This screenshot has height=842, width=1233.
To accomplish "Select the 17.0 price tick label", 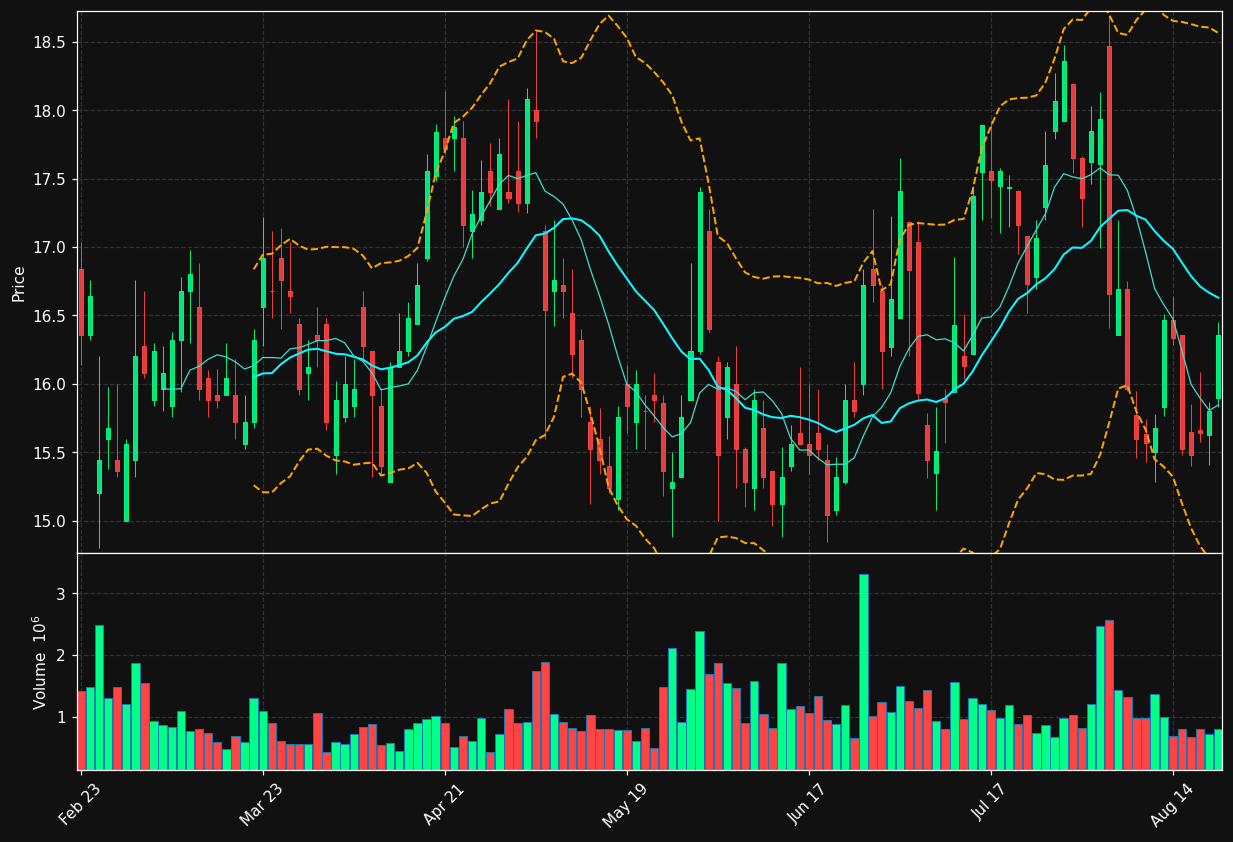I will 50,248.
